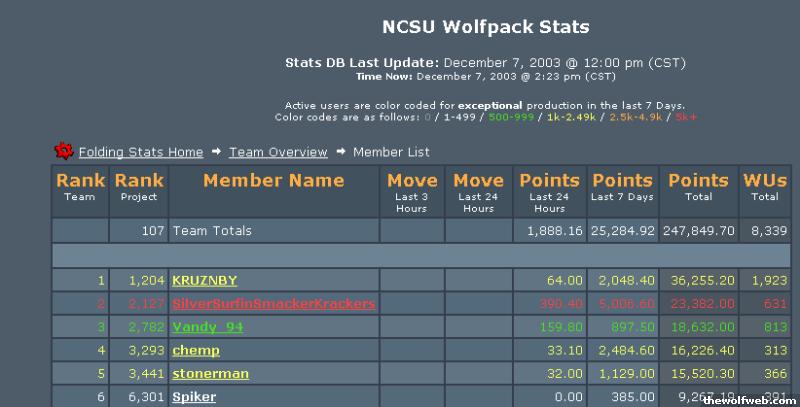
Task: Click the Member Name column header
Action: pos(273,181)
